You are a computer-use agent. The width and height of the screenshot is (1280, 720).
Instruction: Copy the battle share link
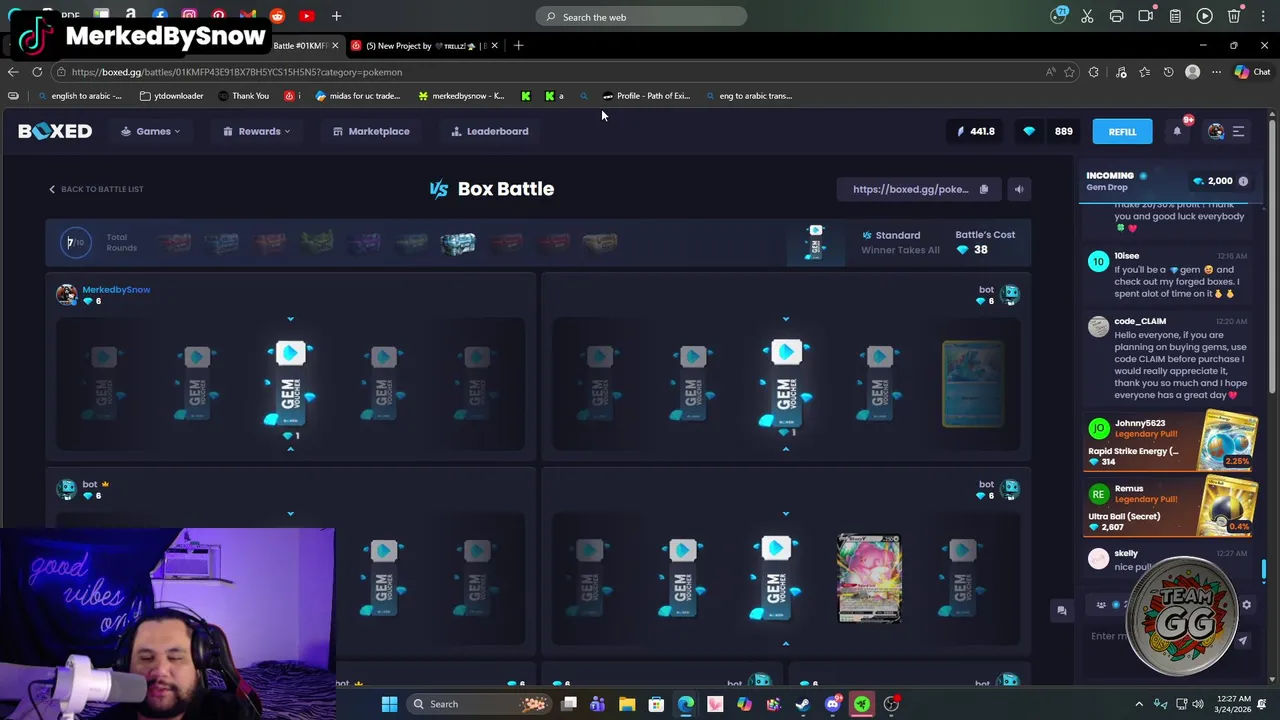pyautogui.click(x=984, y=189)
